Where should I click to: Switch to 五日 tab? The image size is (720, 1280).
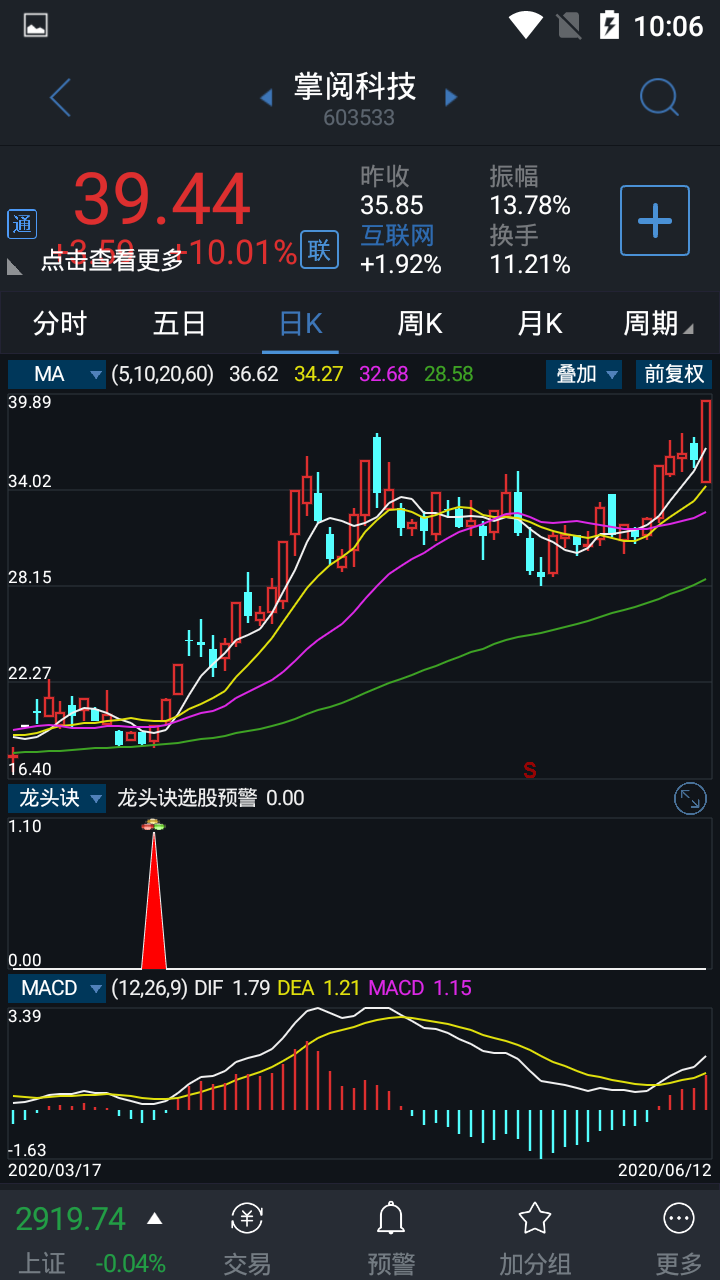180,324
